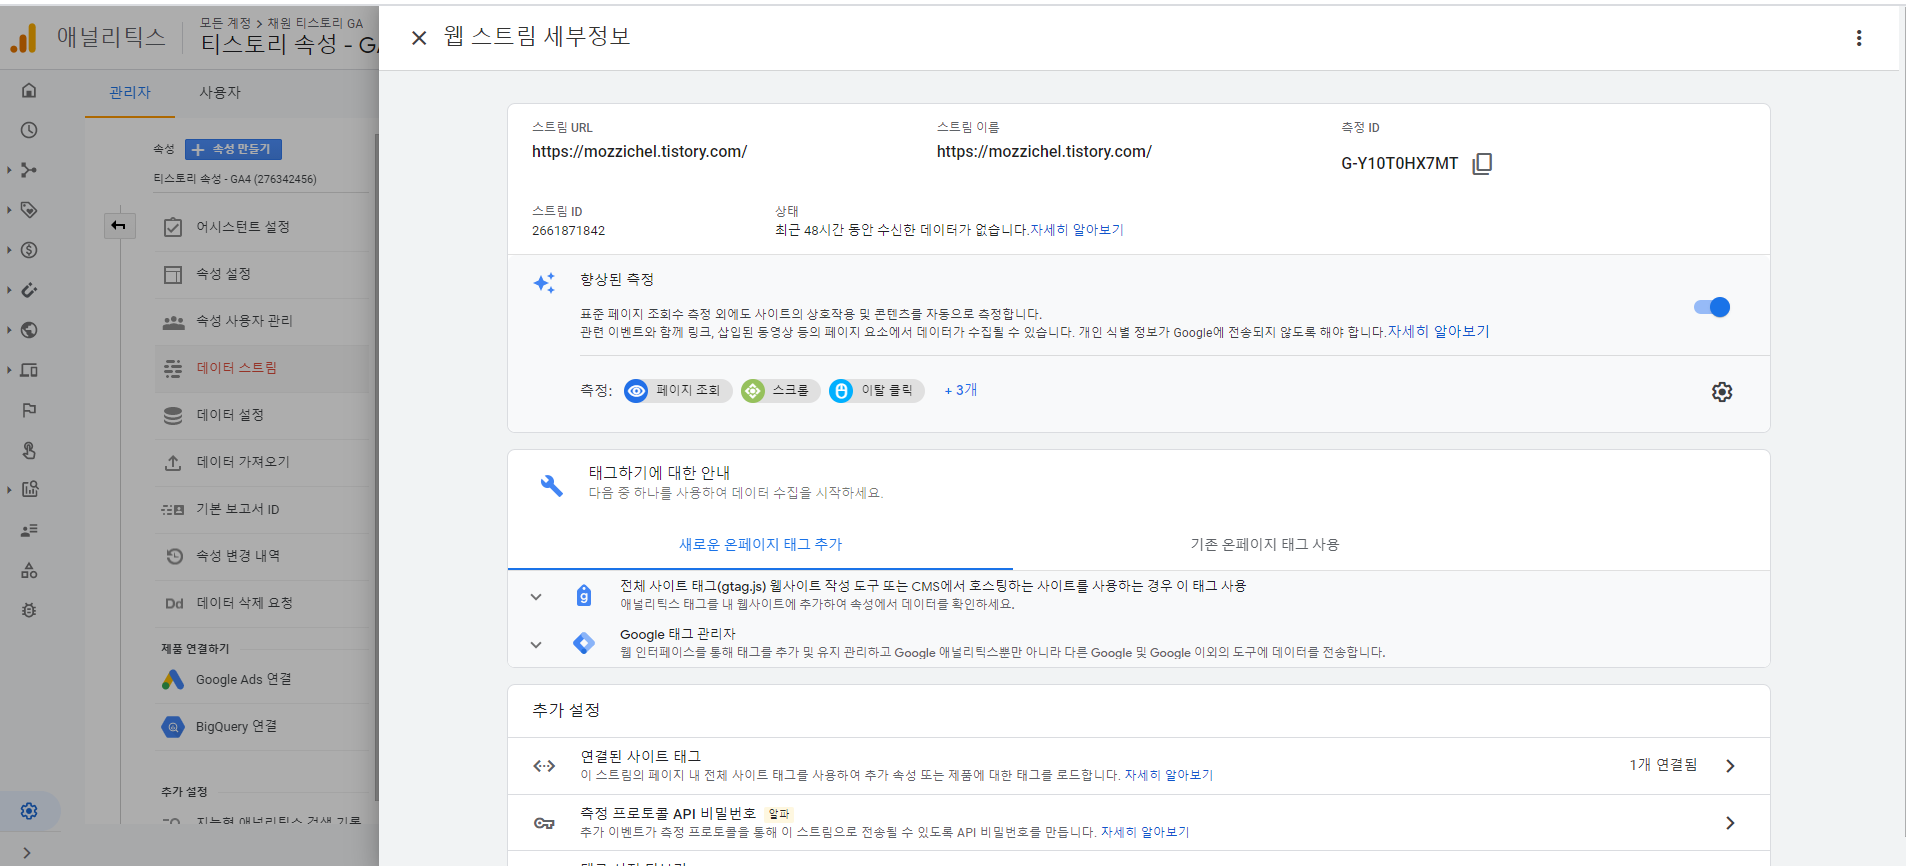
Task: Open the devices tech sidebar icon
Action: pos(29,370)
